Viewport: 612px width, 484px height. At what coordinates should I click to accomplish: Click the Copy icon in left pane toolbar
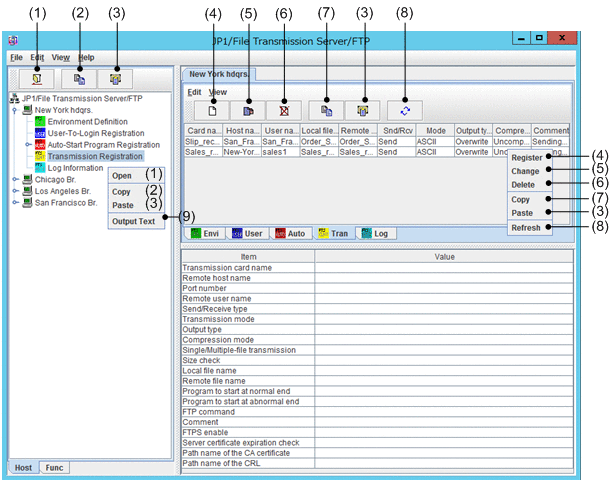pos(79,77)
